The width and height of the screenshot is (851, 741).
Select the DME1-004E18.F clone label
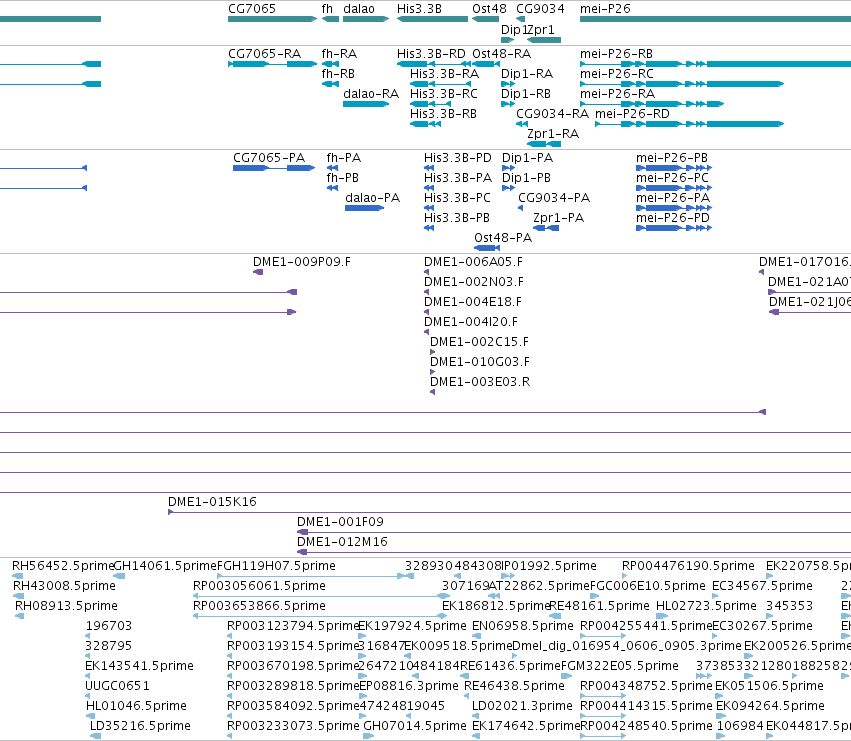472,302
